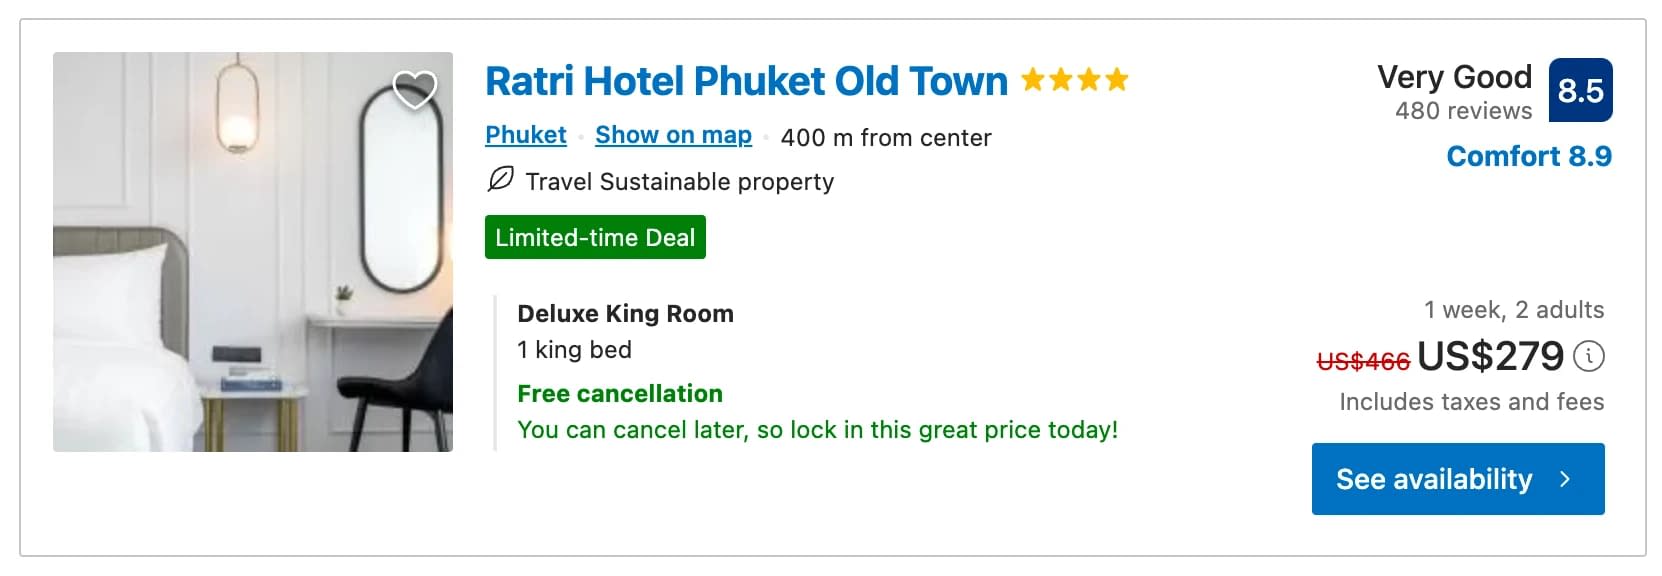Viewport: 1662px width, 576px height.
Task: Select the Deluxe King Room title
Action: pos(625,314)
